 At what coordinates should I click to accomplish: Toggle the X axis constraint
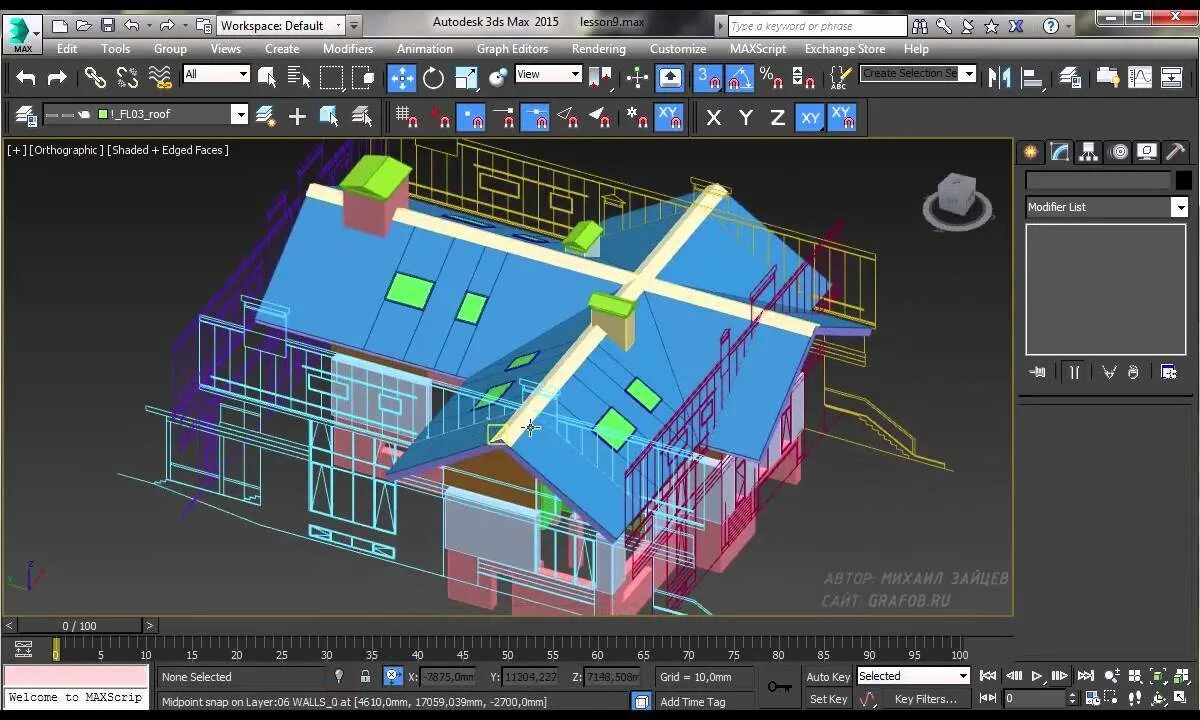714,118
